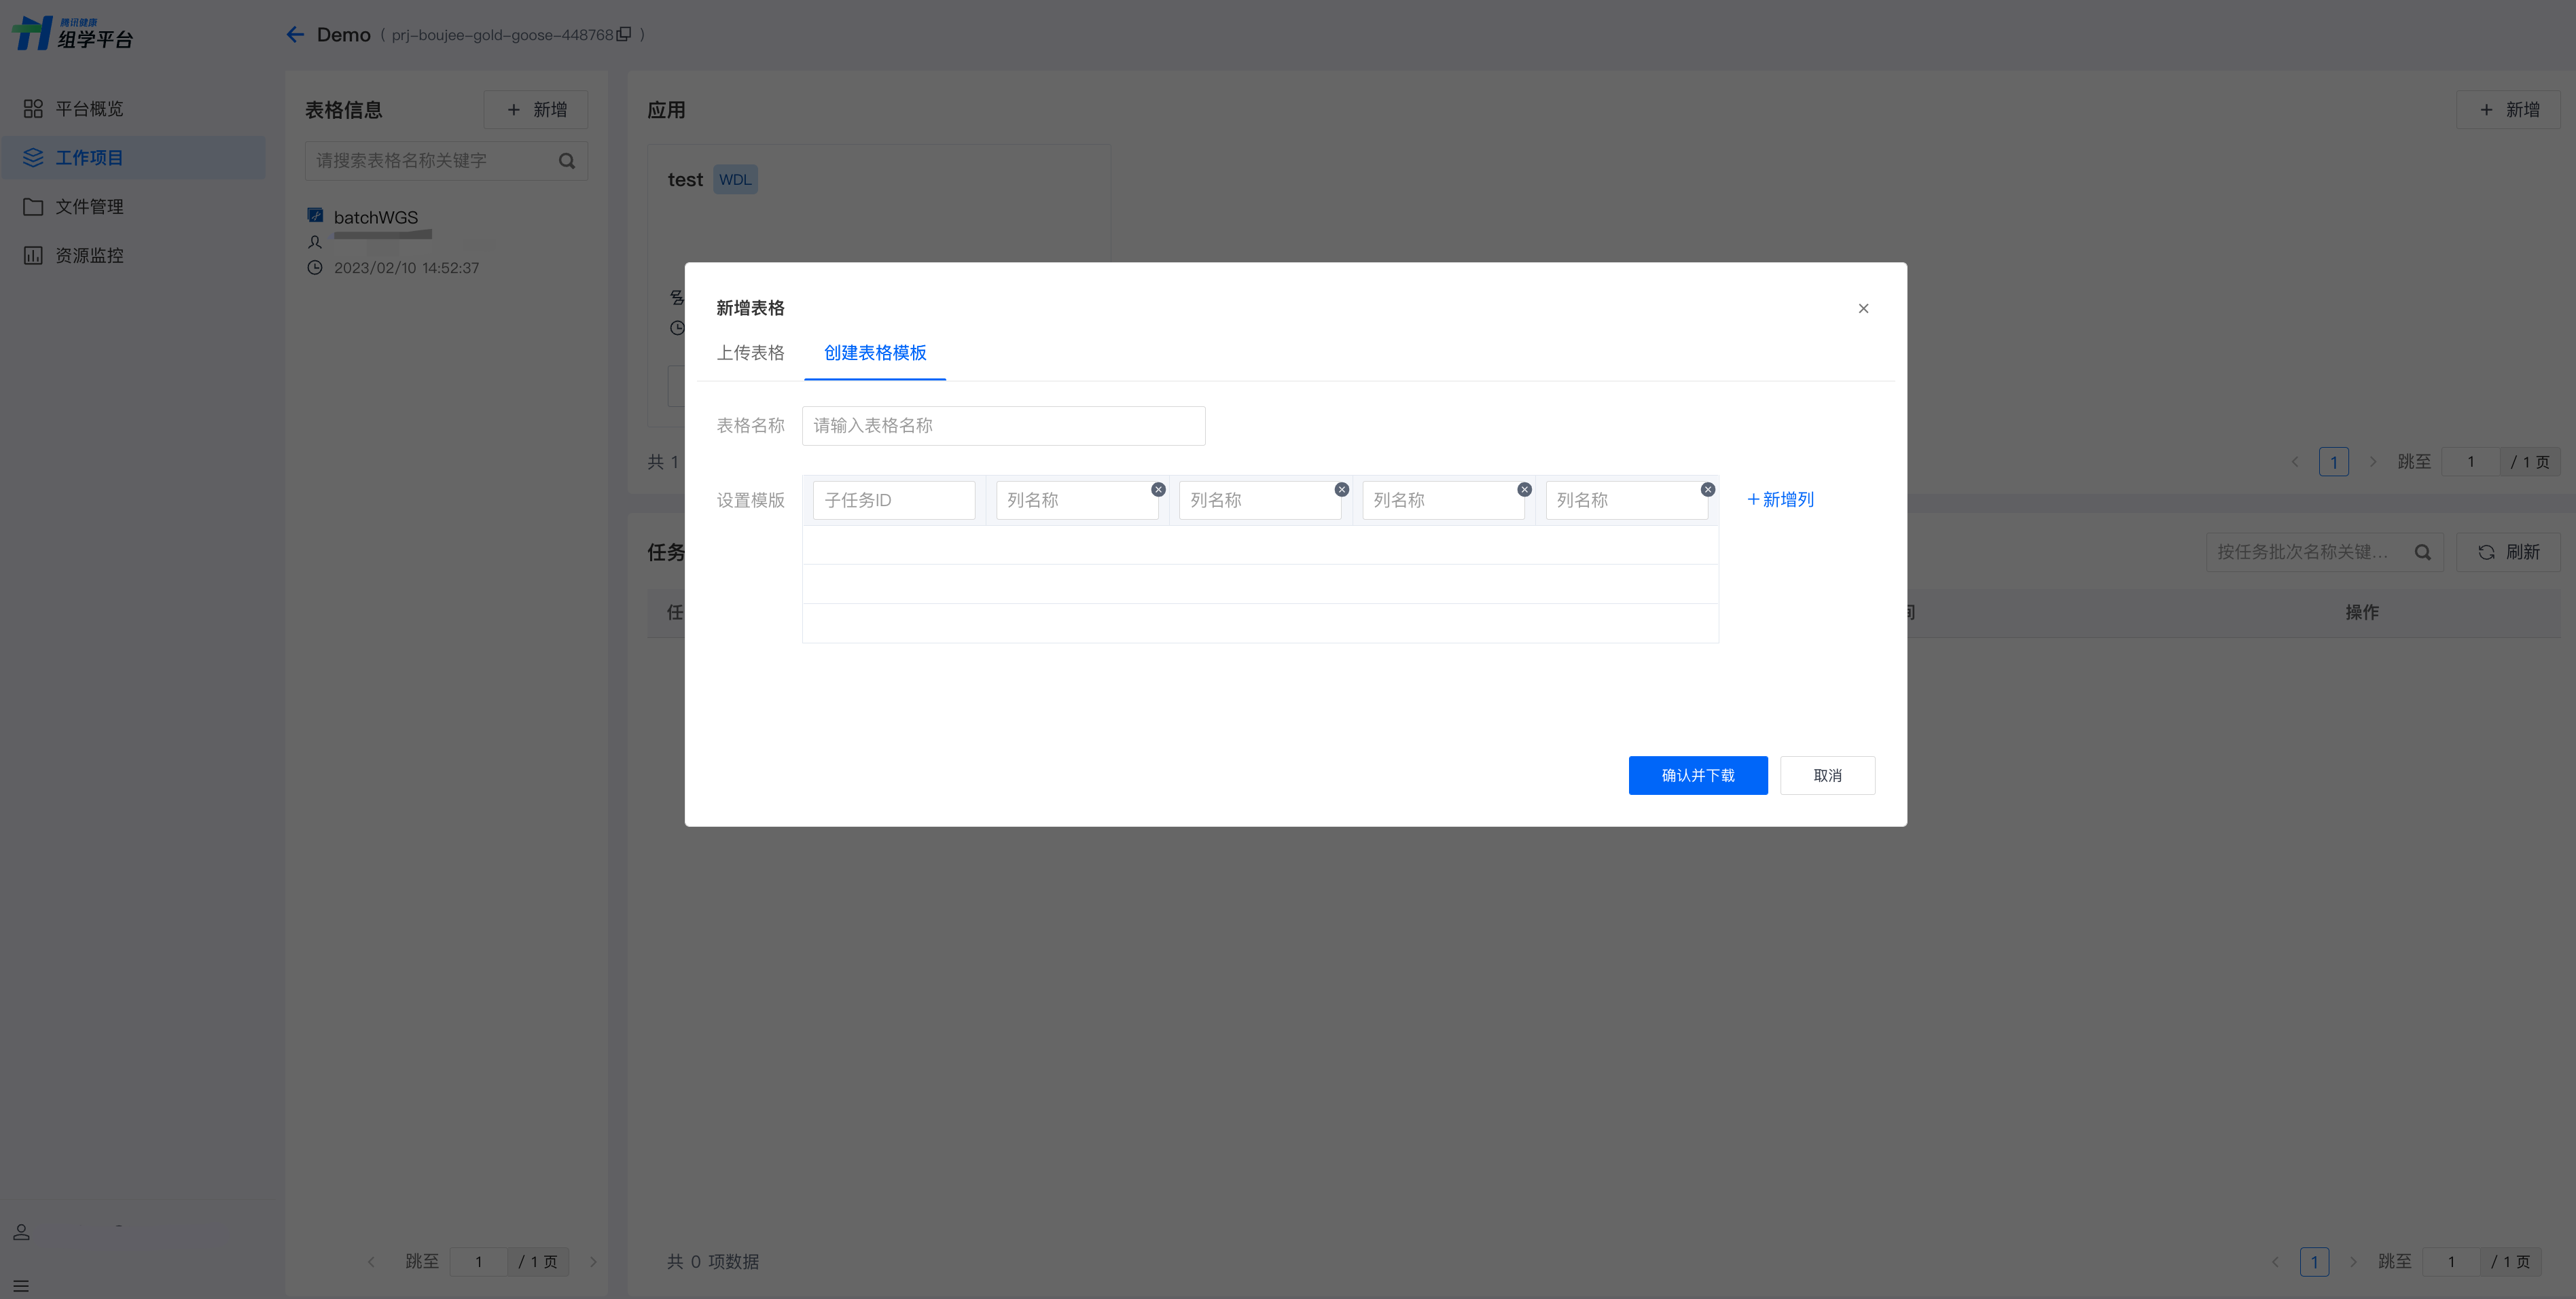This screenshot has height=1299, width=2576.
Task: Delete the fourth 列名称 column
Action: 1707,489
